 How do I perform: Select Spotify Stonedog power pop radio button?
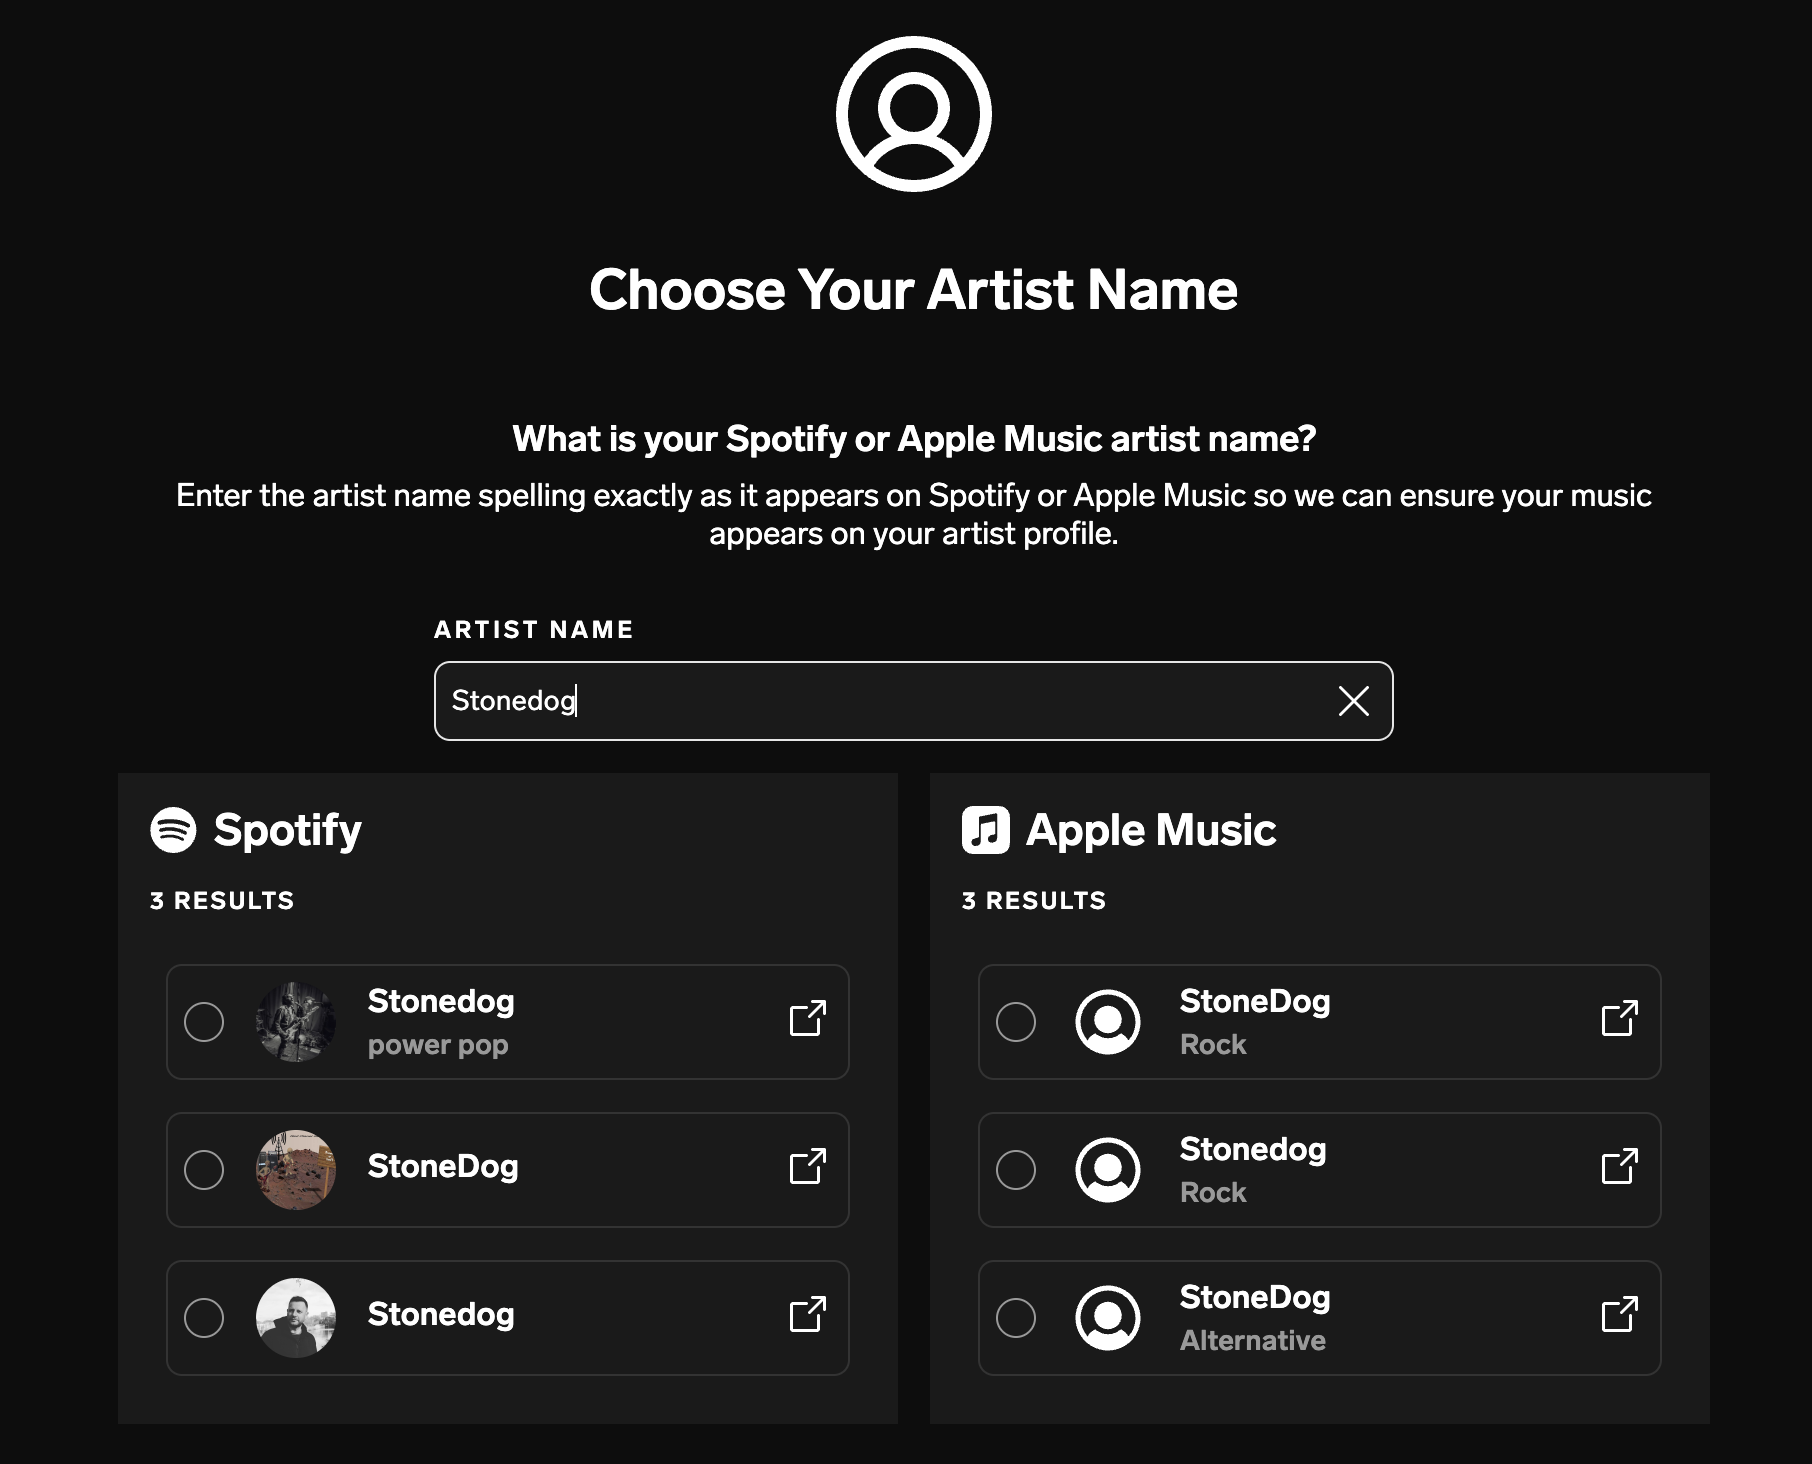point(204,1022)
